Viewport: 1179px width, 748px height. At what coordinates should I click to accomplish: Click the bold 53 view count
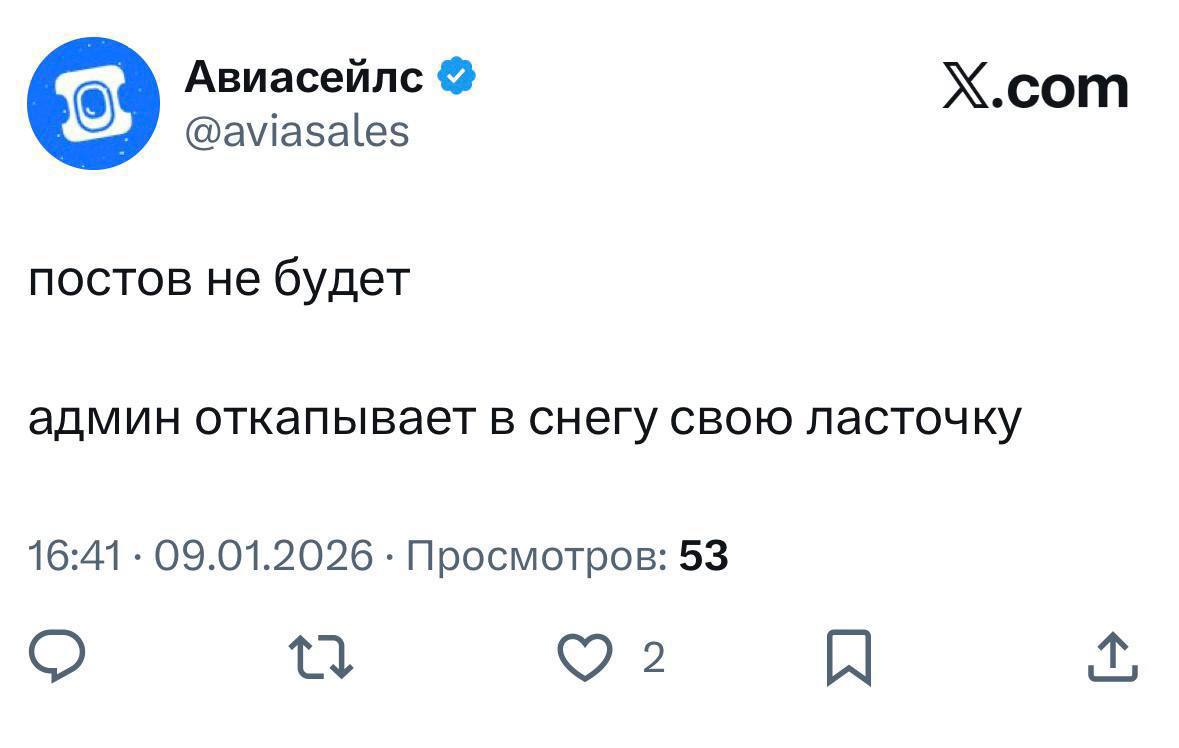click(704, 555)
